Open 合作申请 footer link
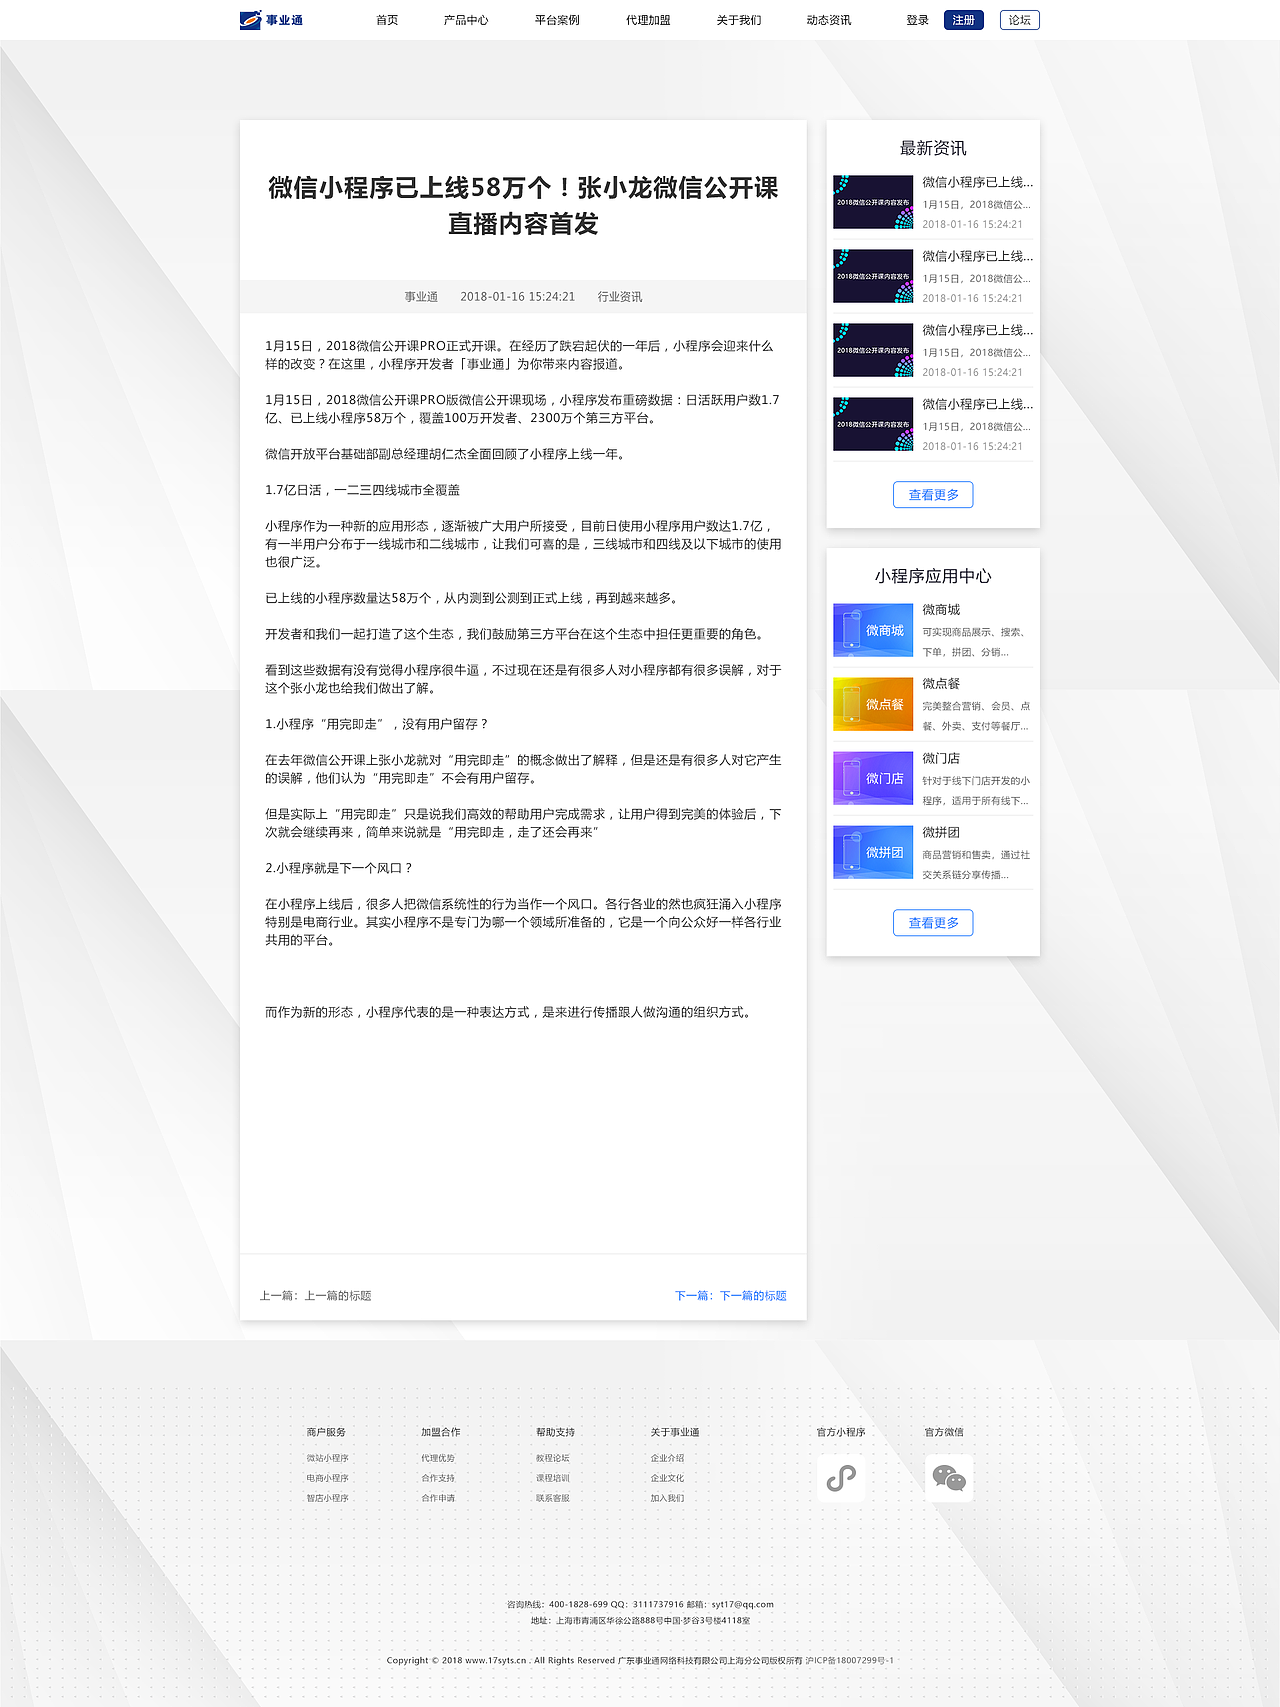 (x=438, y=1498)
